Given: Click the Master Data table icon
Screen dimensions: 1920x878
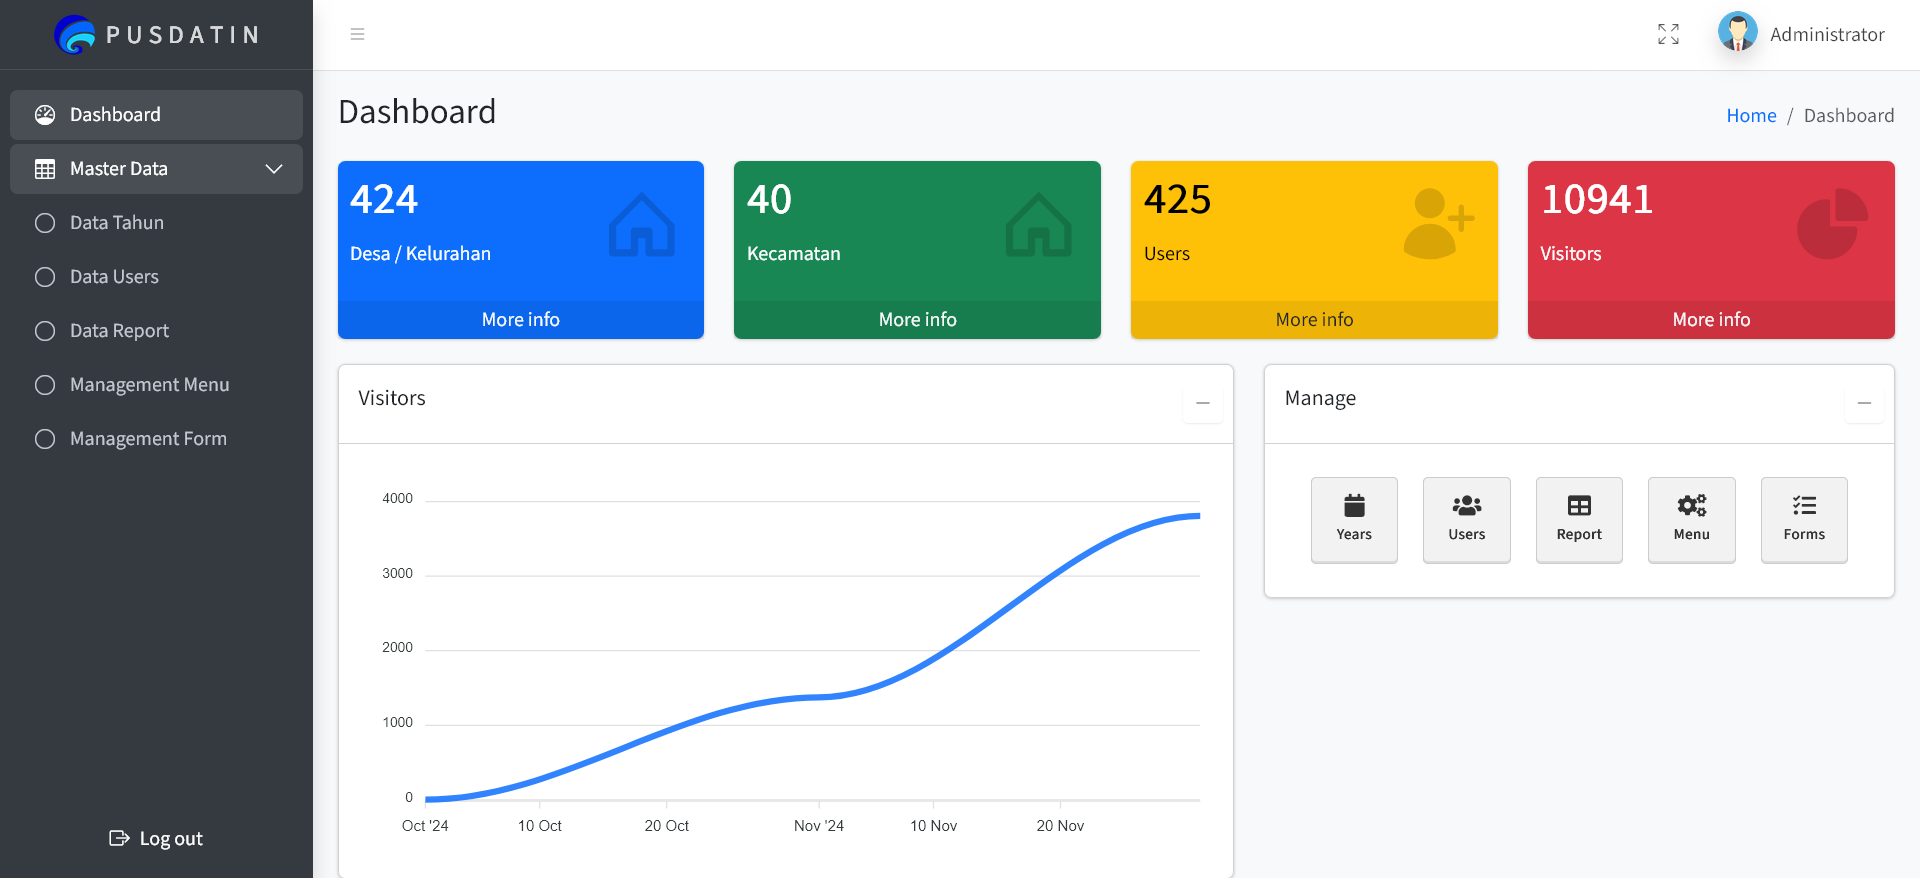Looking at the screenshot, I should (45, 169).
